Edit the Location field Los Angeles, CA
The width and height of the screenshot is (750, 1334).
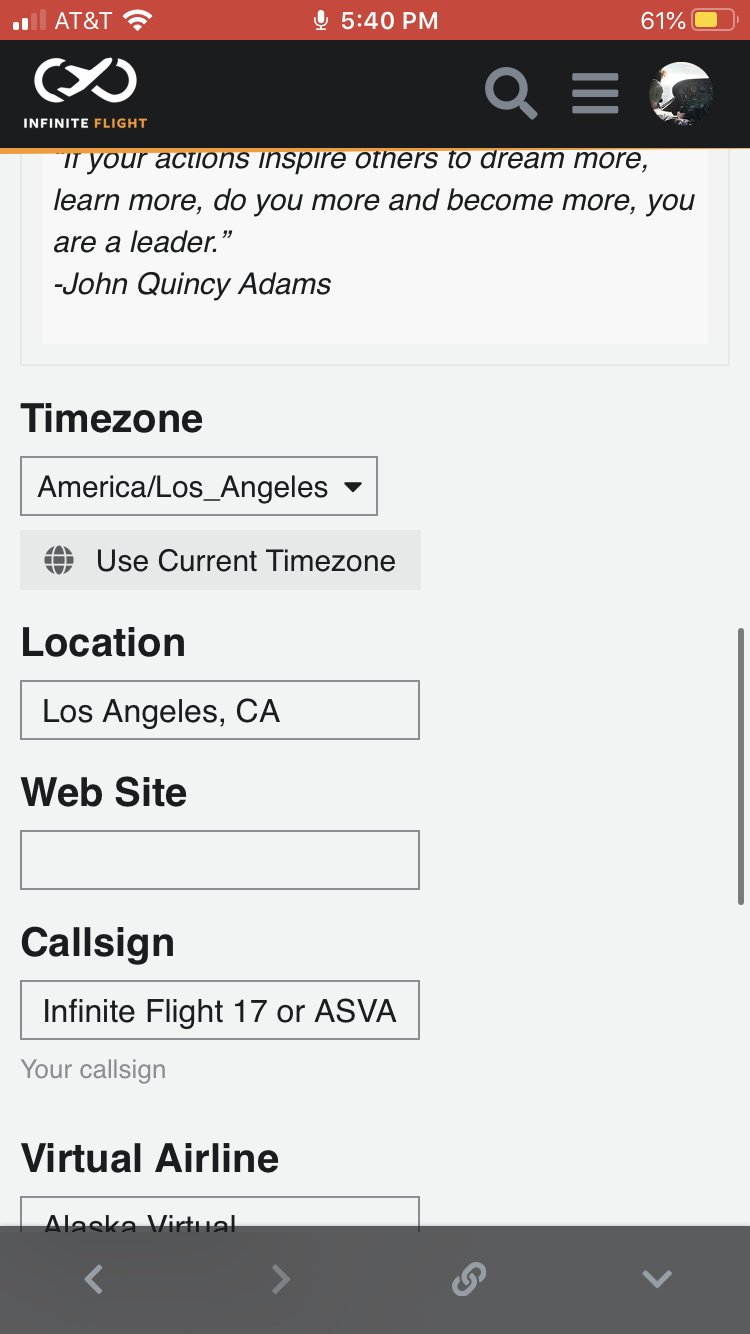(220, 710)
